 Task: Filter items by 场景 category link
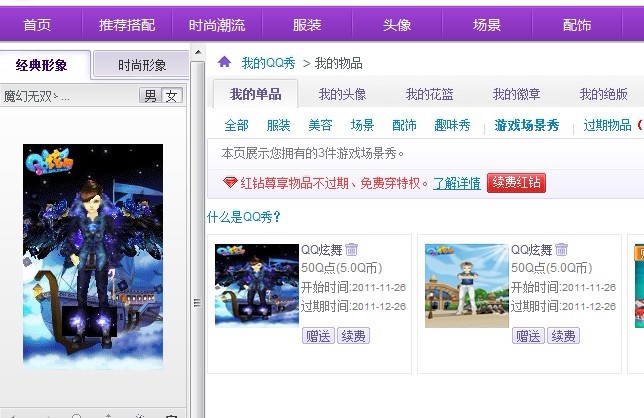click(x=362, y=125)
